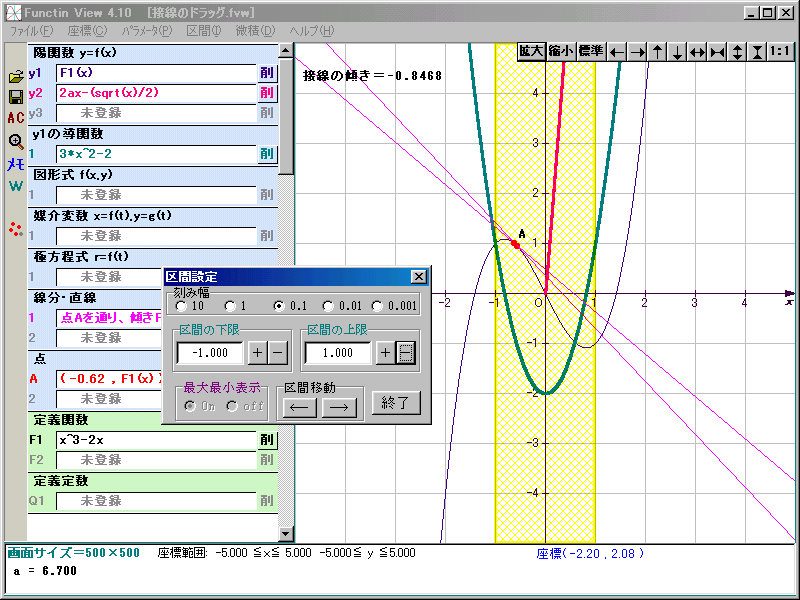Screen dimensions: 800x600
Task: Click panel scrollbar down arrow
Action: [x=286, y=534]
